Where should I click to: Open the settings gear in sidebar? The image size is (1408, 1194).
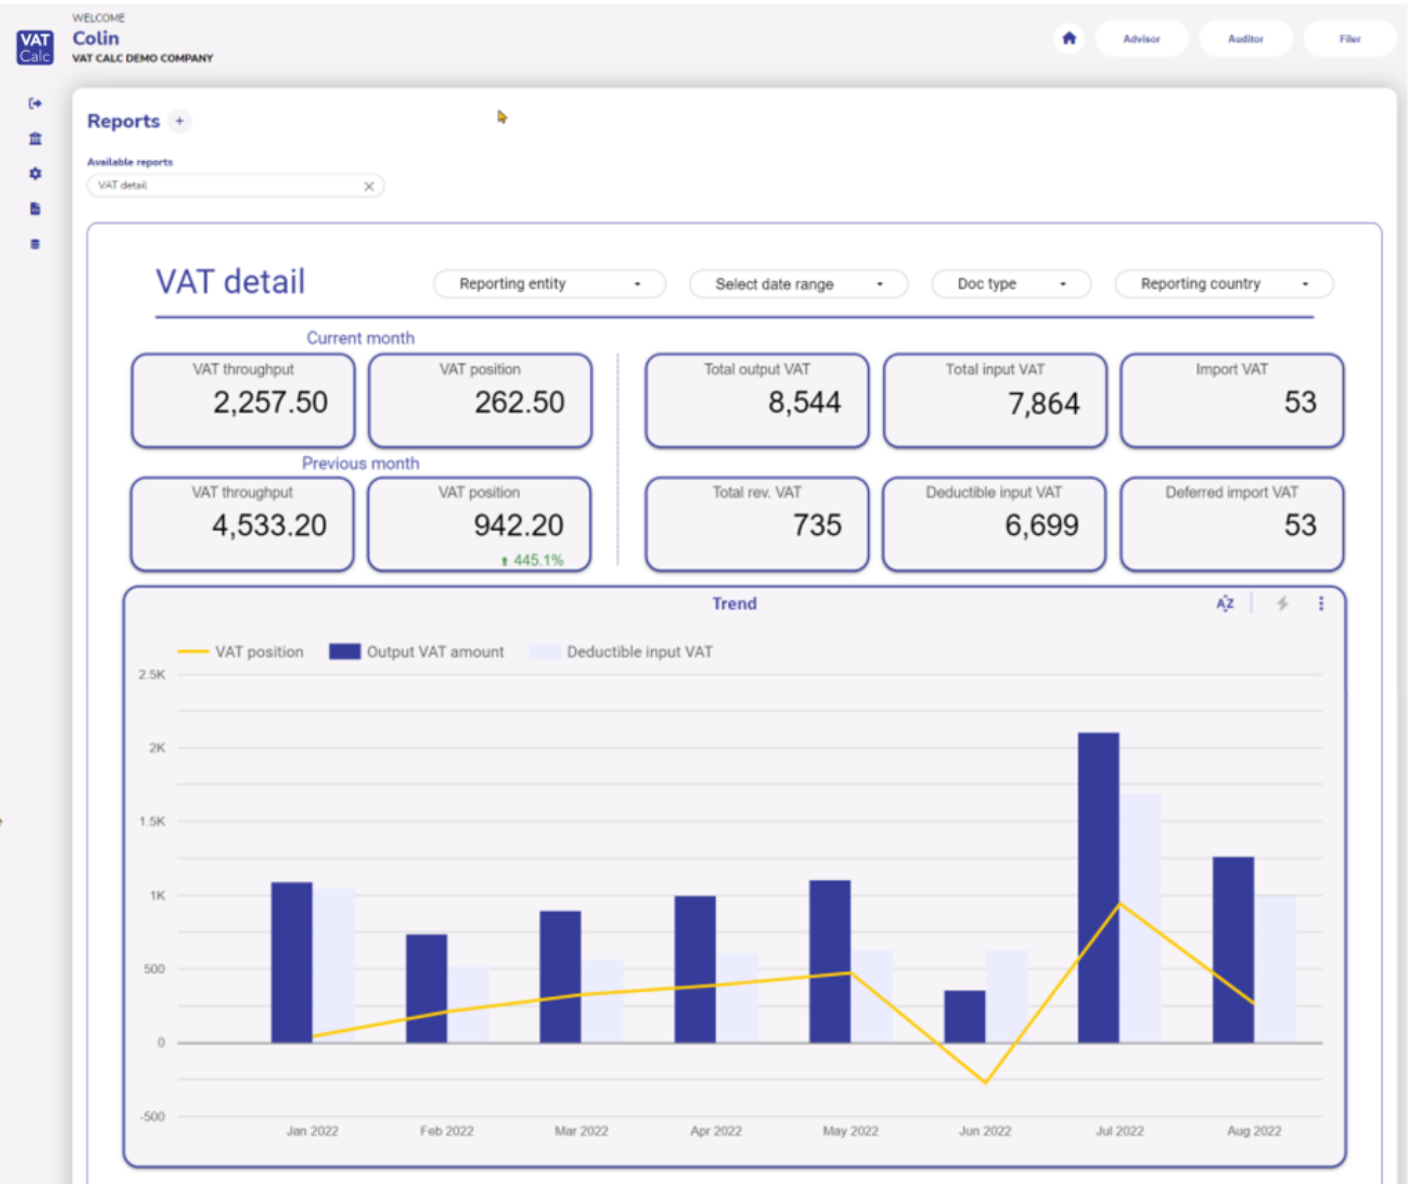(x=35, y=173)
